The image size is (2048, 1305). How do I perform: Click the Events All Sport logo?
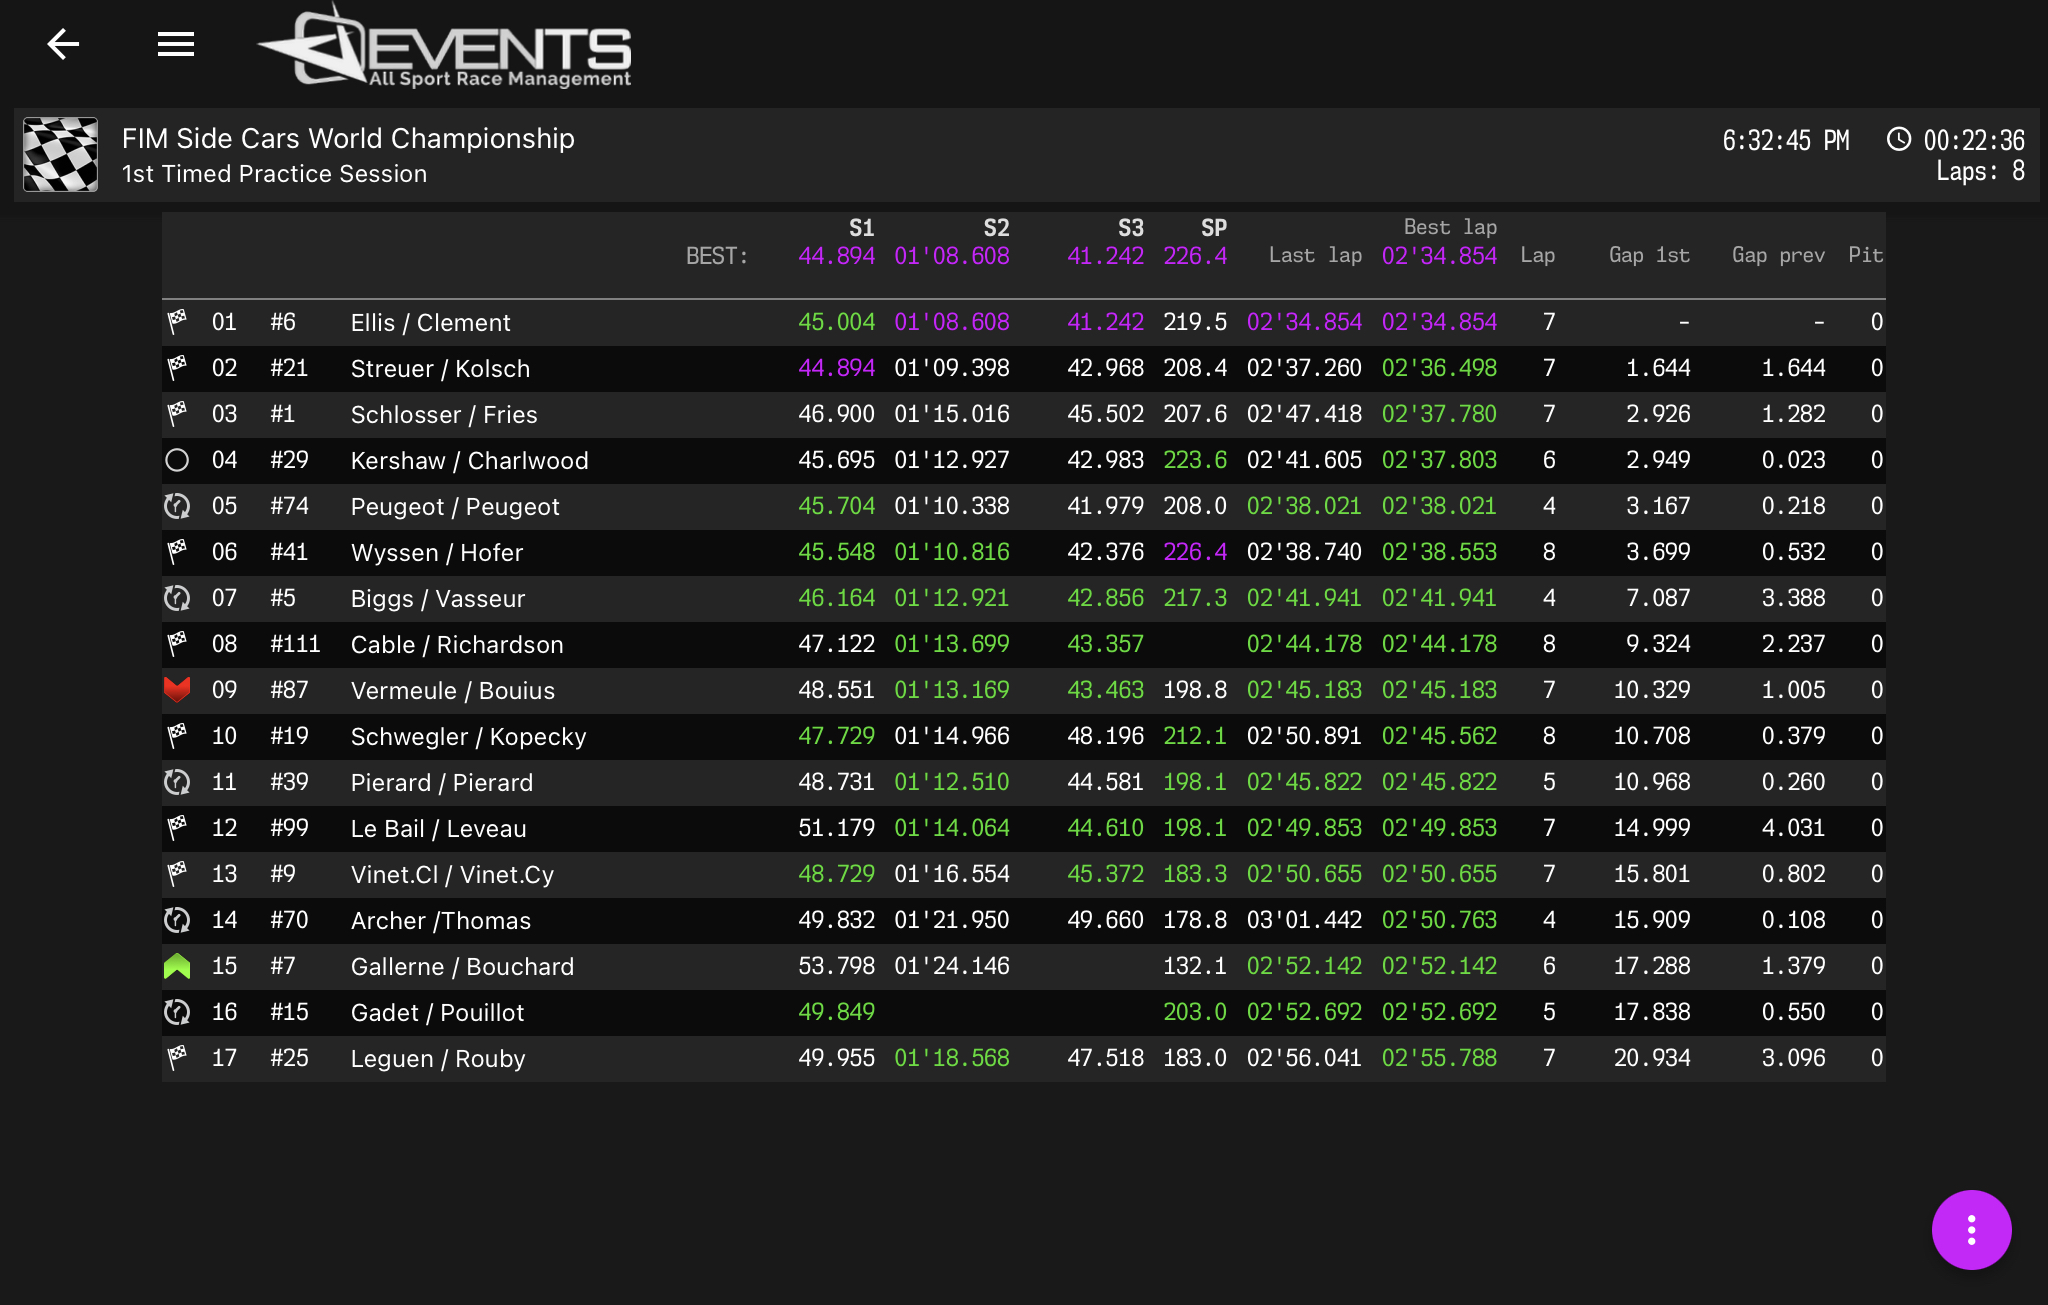[x=444, y=47]
